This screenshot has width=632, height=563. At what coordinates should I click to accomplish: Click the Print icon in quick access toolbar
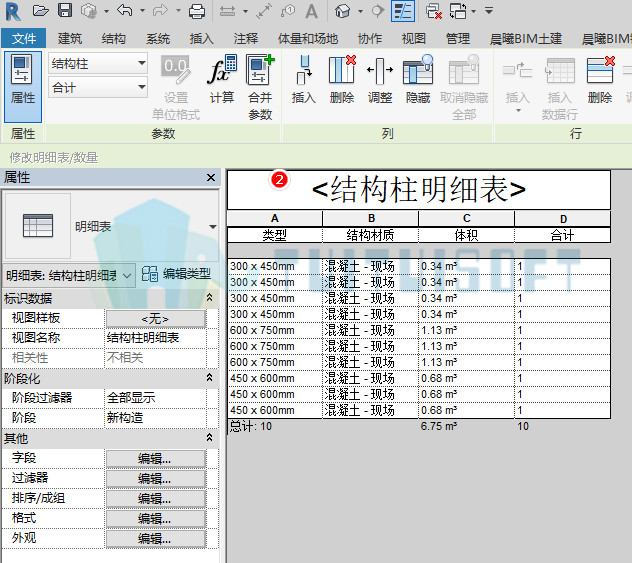point(197,11)
